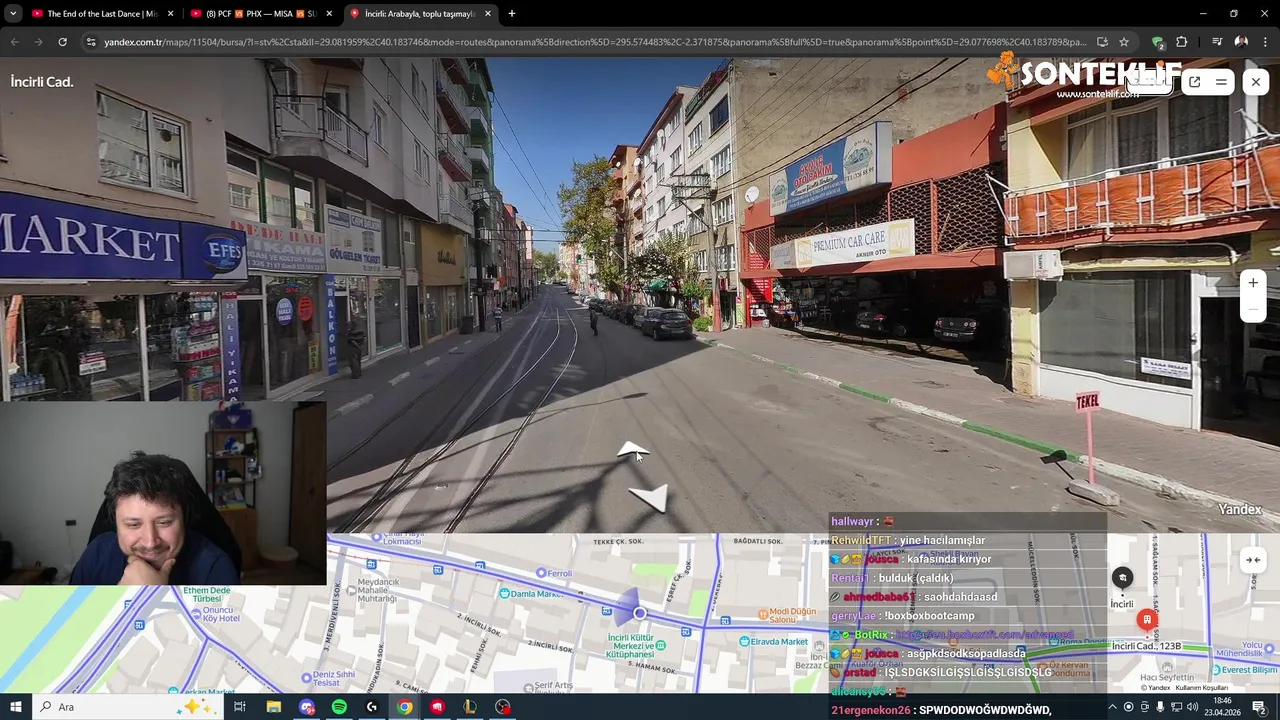Click the Eiravda Market map label
Screen dimensions: 1280x720
pyautogui.click(x=773, y=641)
